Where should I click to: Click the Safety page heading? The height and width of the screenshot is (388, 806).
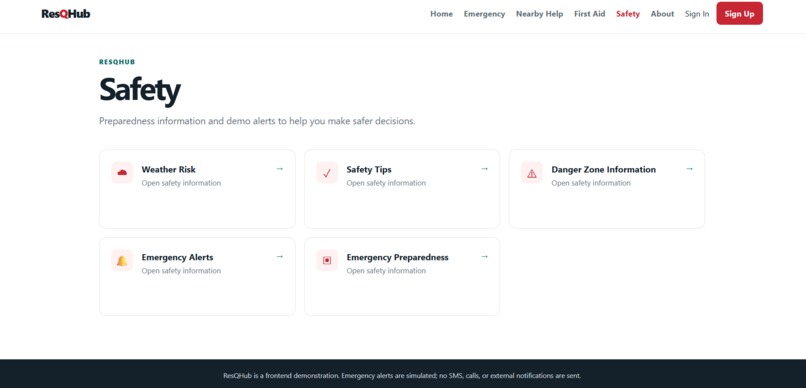140,90
